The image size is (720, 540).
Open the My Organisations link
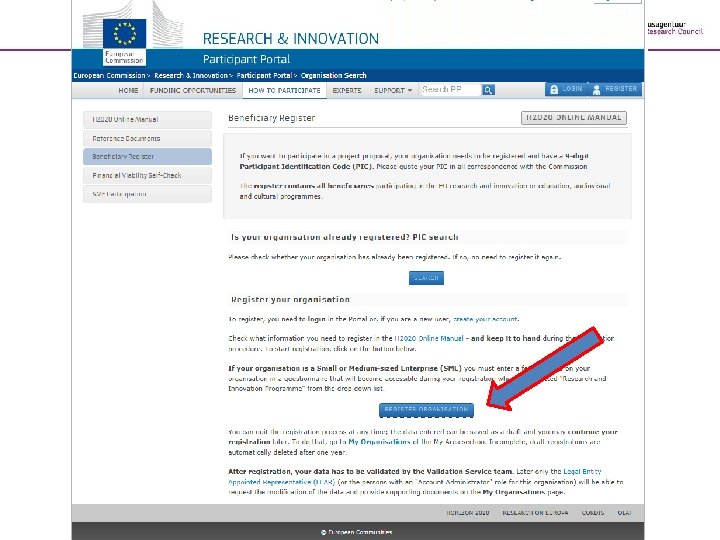(x=379, y=442)
